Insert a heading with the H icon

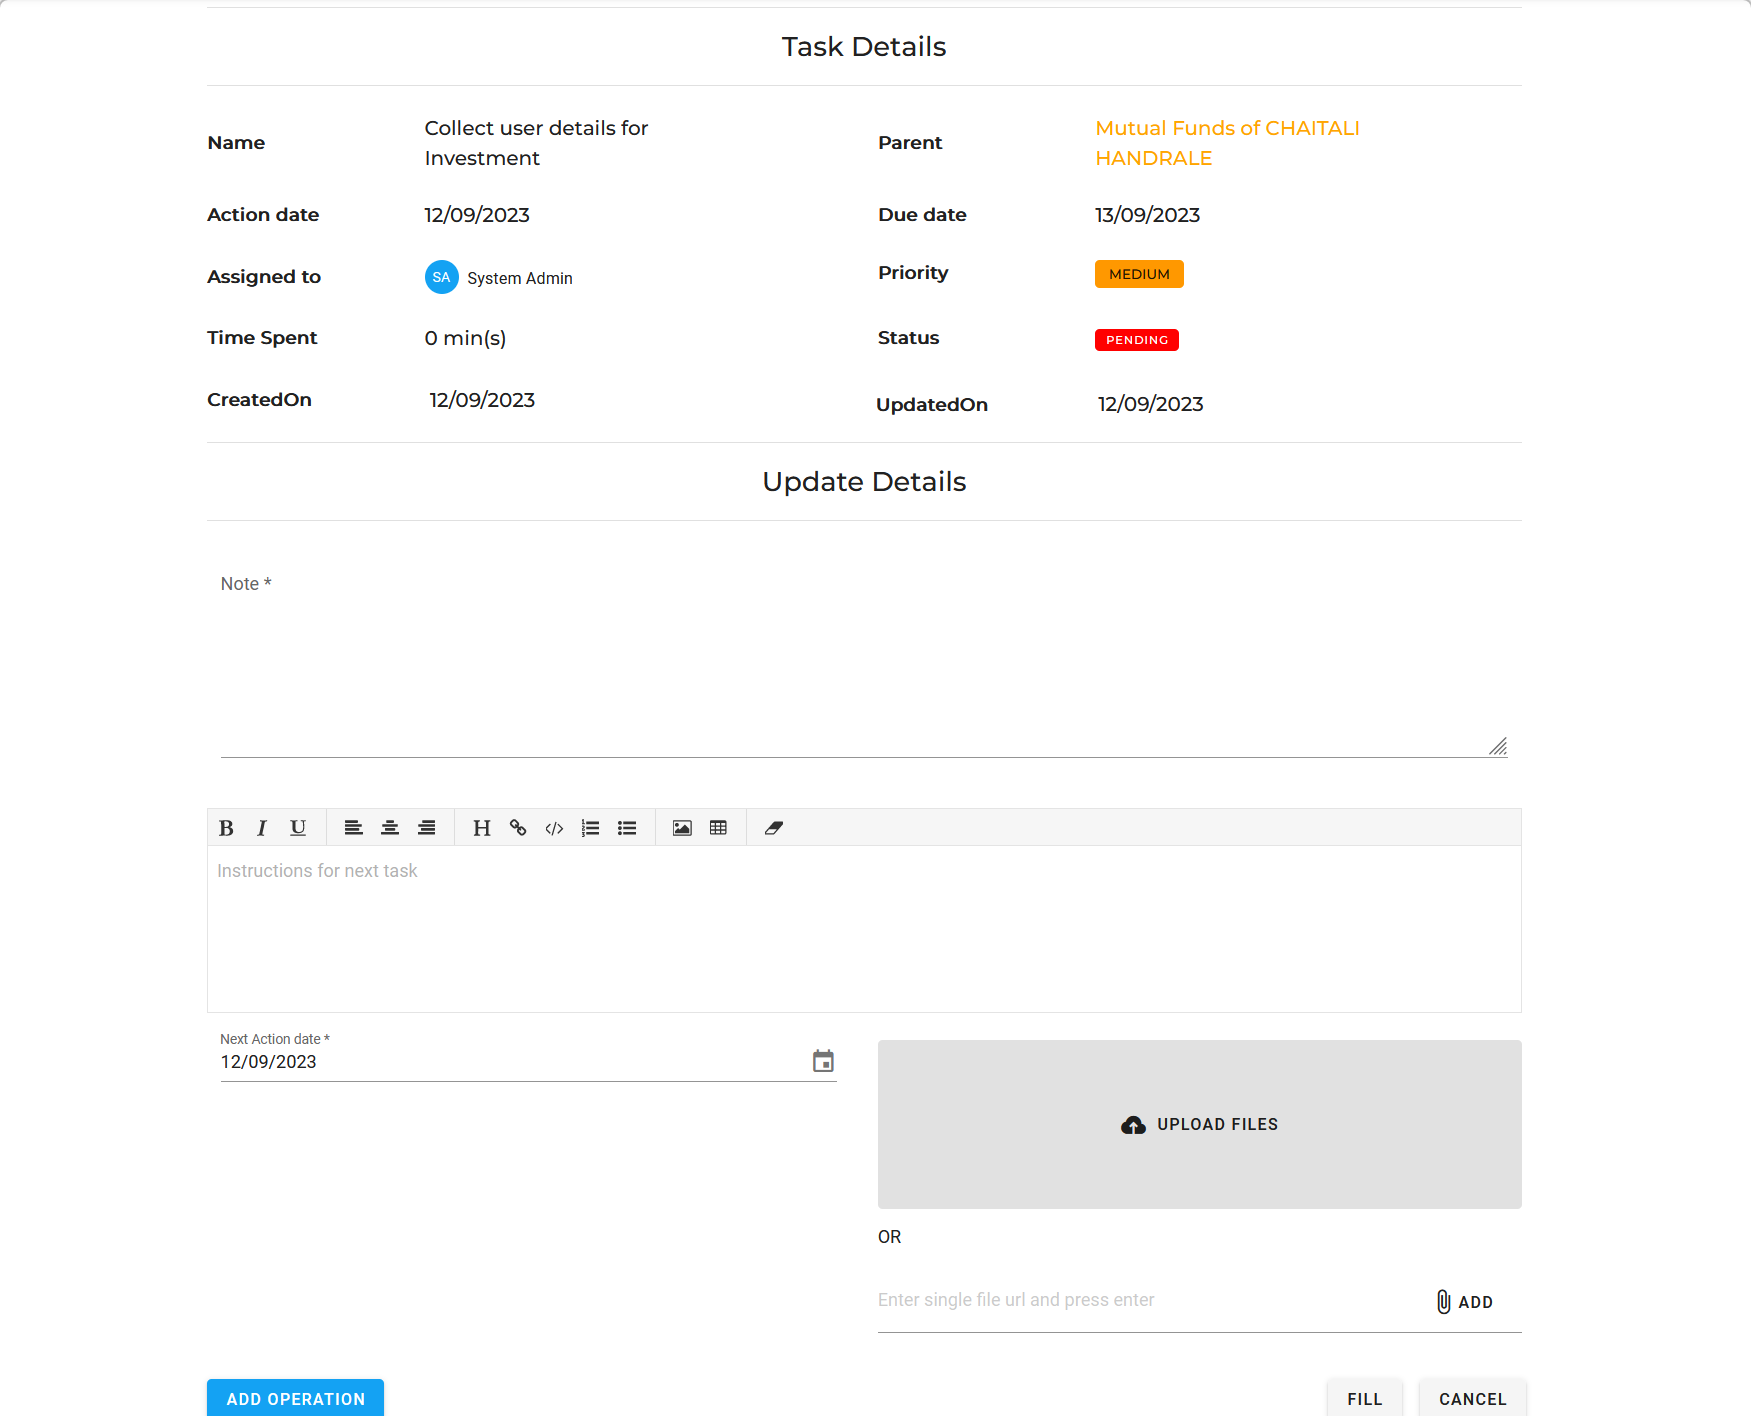coord(481,828)
